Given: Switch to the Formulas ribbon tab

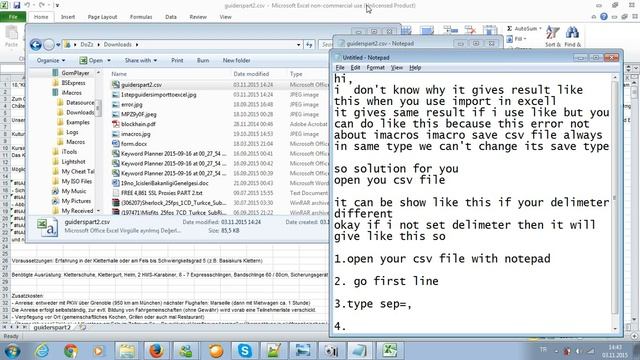Looking at the screenshot, I should click(141, 17).
